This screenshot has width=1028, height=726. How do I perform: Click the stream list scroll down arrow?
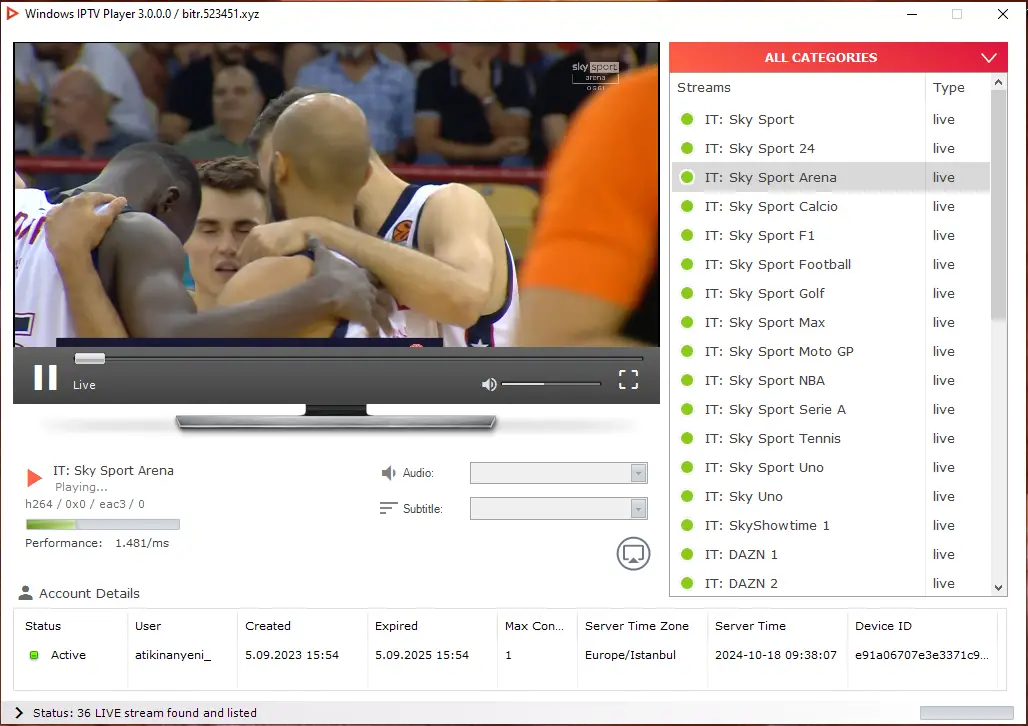pos(998,588)
